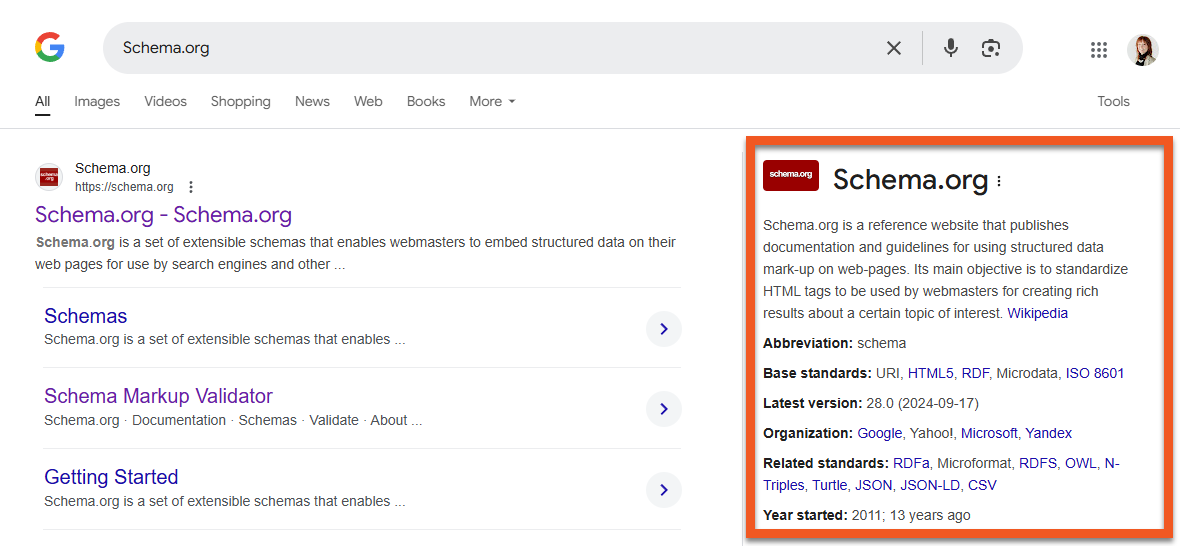Click the Year started 2011 text
This screenshot has width=1180, height=546.
[x=866, y=516]
